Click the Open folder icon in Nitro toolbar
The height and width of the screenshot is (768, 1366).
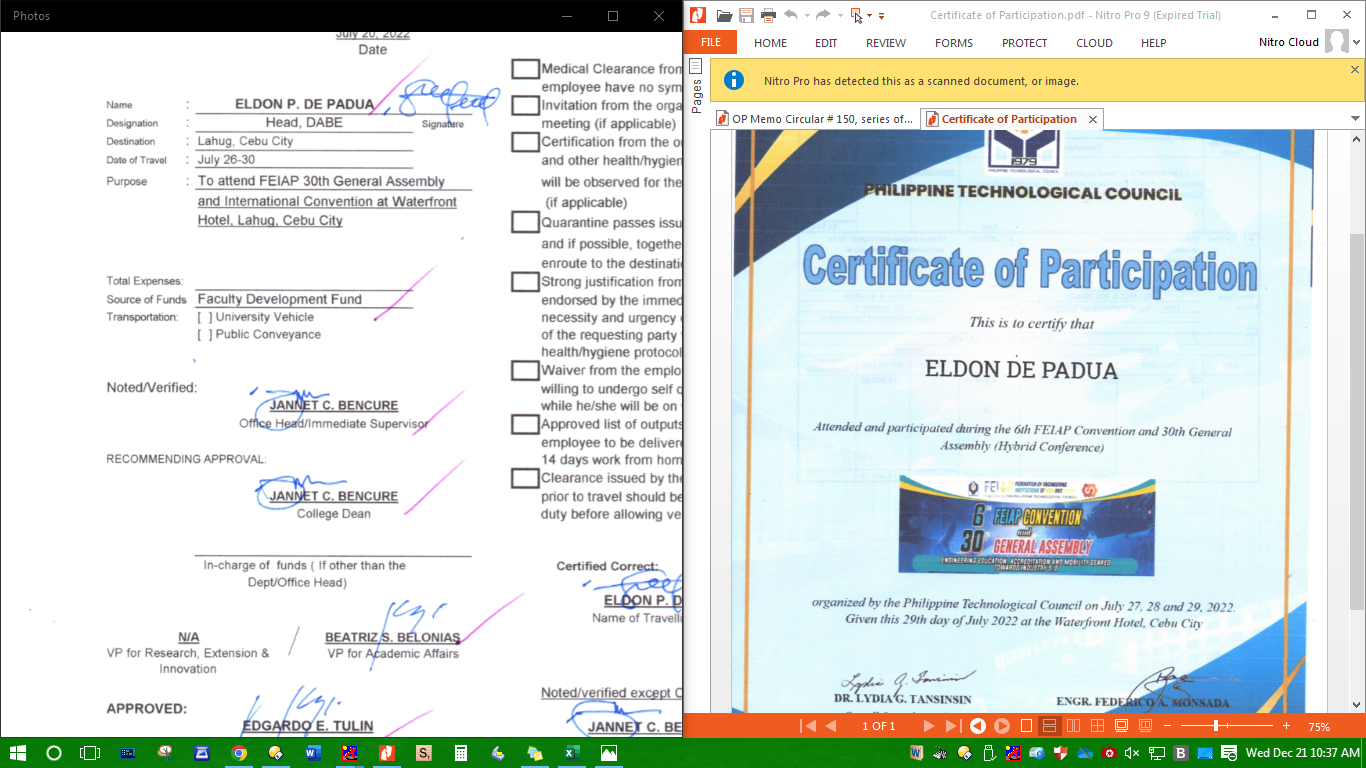pos(724,15)
